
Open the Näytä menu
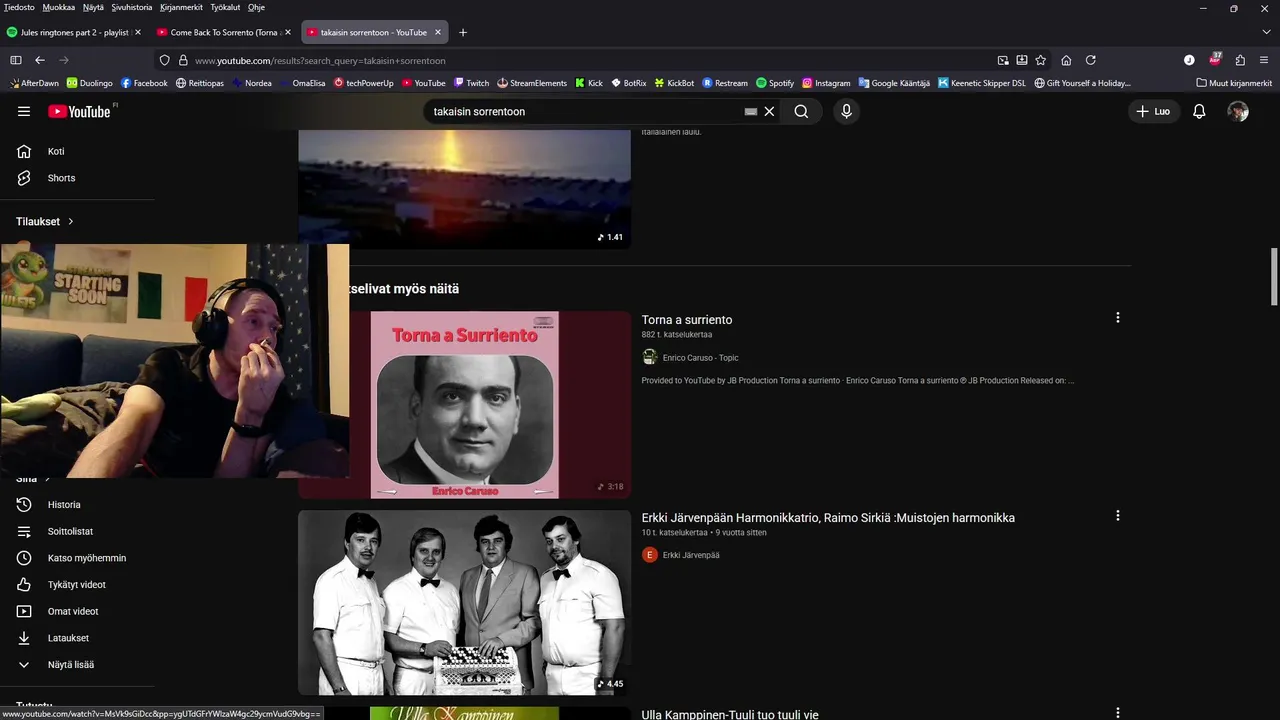click(93, 7)
